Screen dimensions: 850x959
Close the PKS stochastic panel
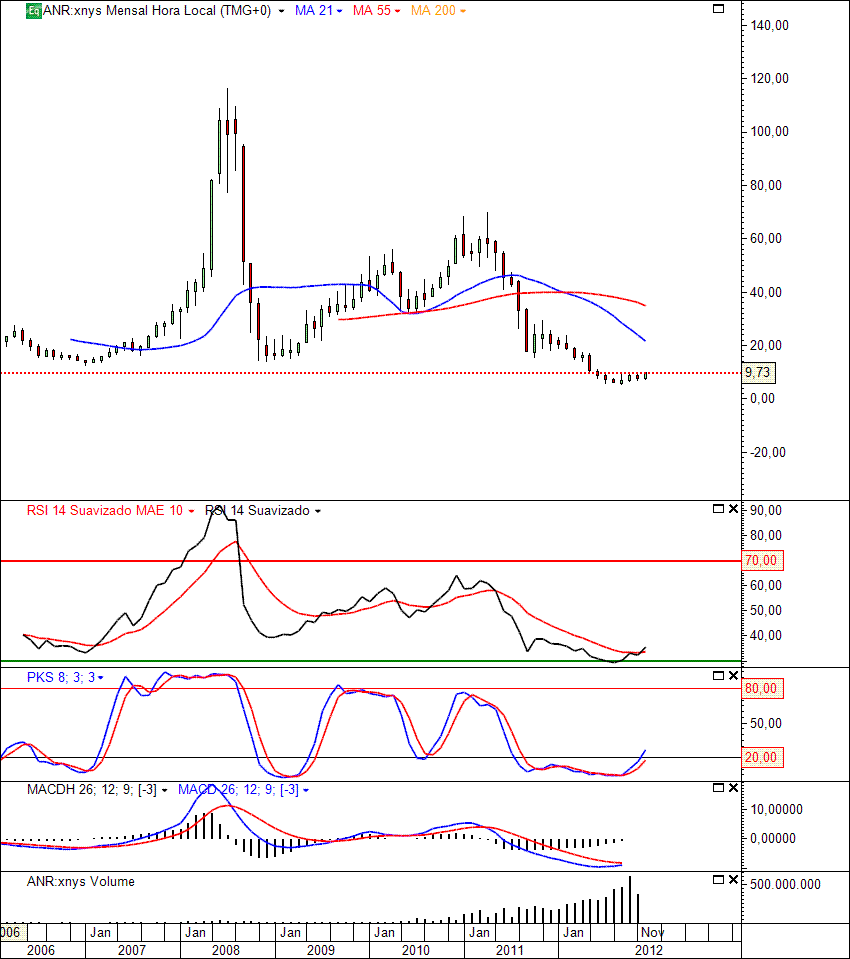(x=733, y=676)
